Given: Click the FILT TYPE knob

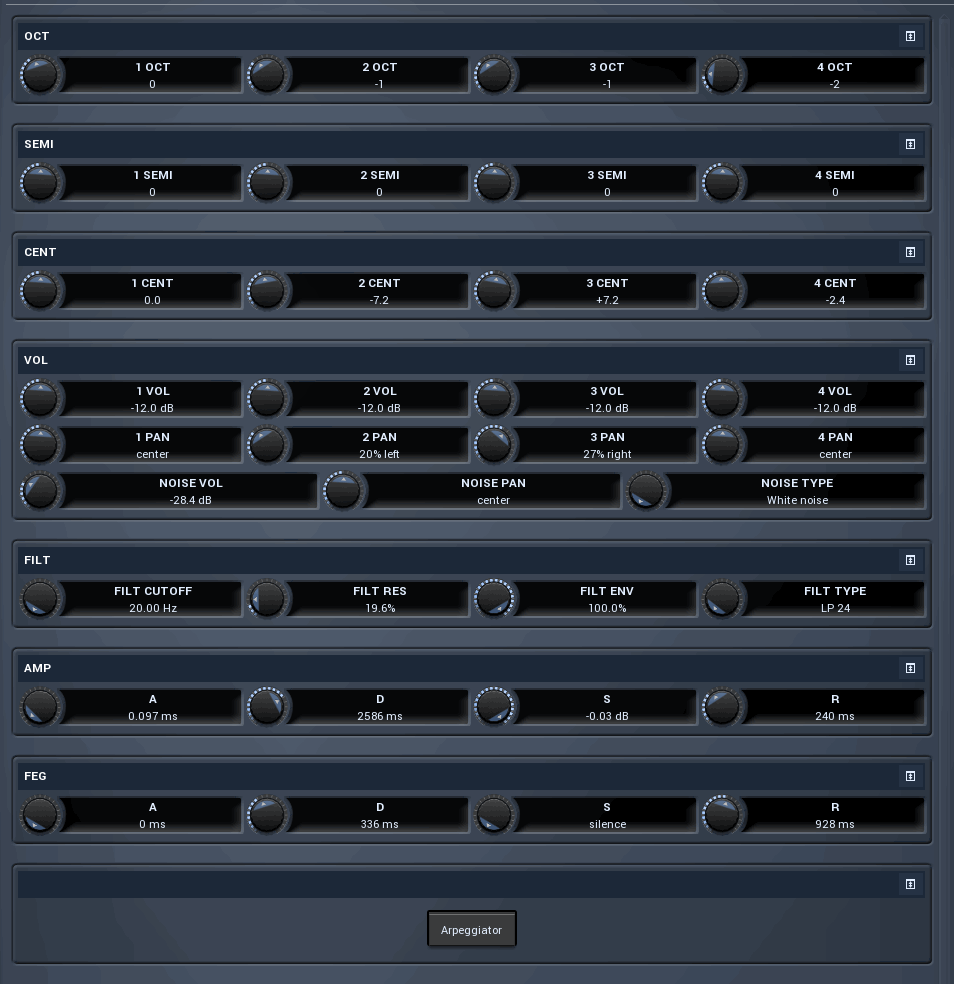Looking at the screenshot, I should click(x=722, y=599).
